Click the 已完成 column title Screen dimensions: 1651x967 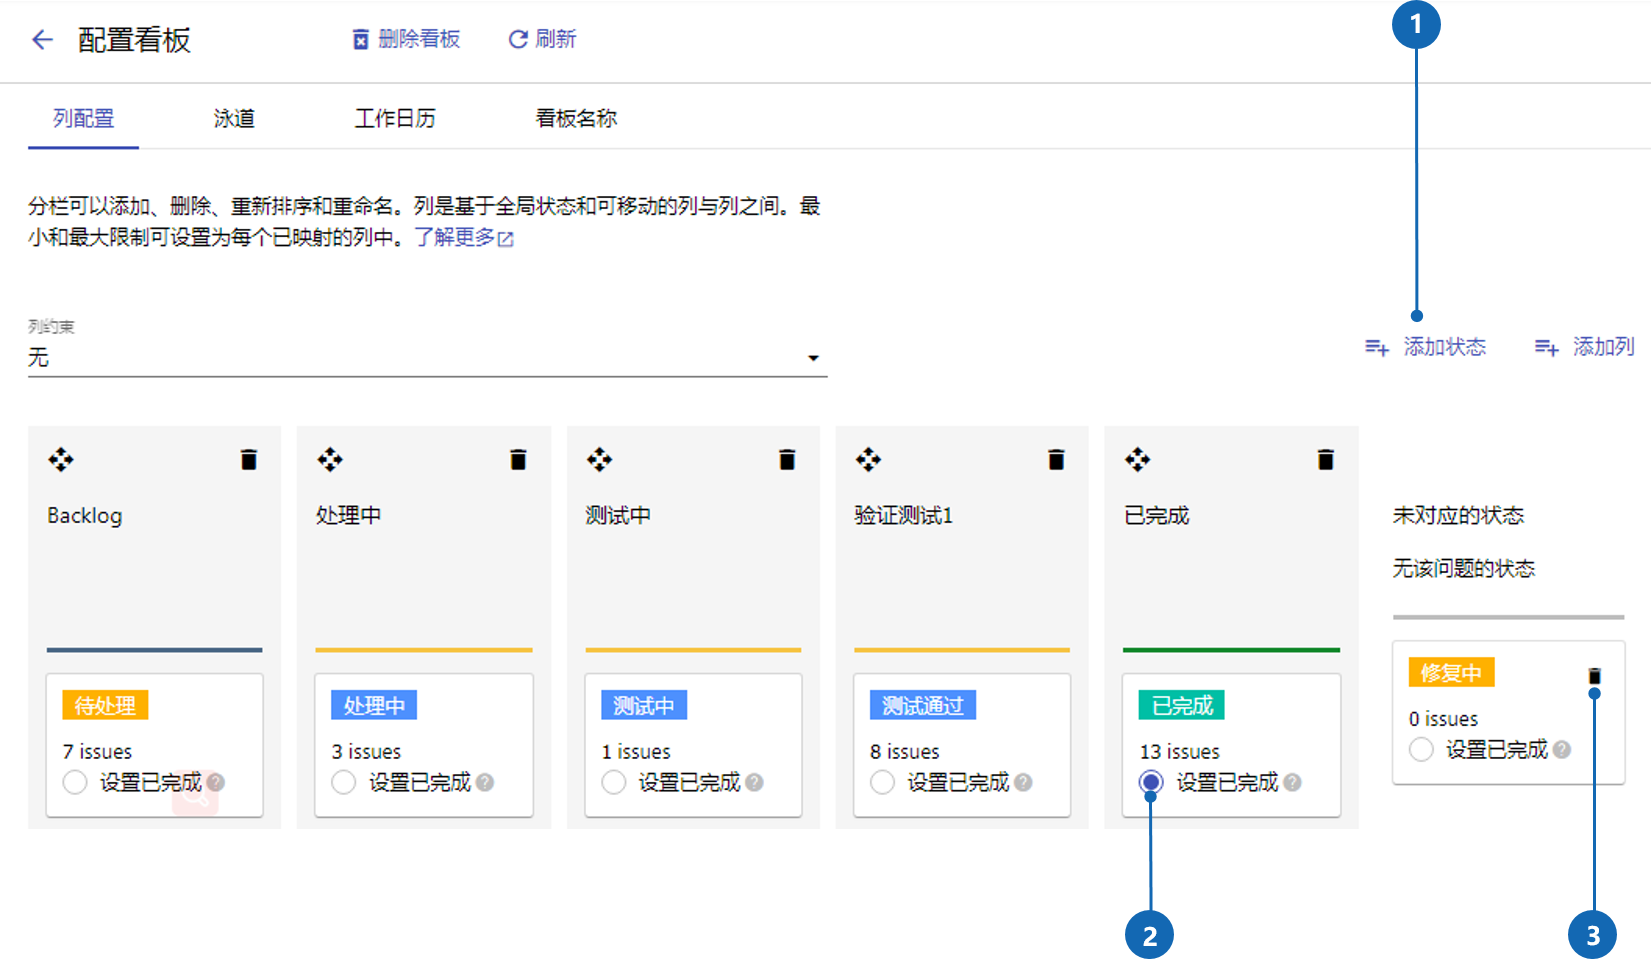[x=1157, y=516]
